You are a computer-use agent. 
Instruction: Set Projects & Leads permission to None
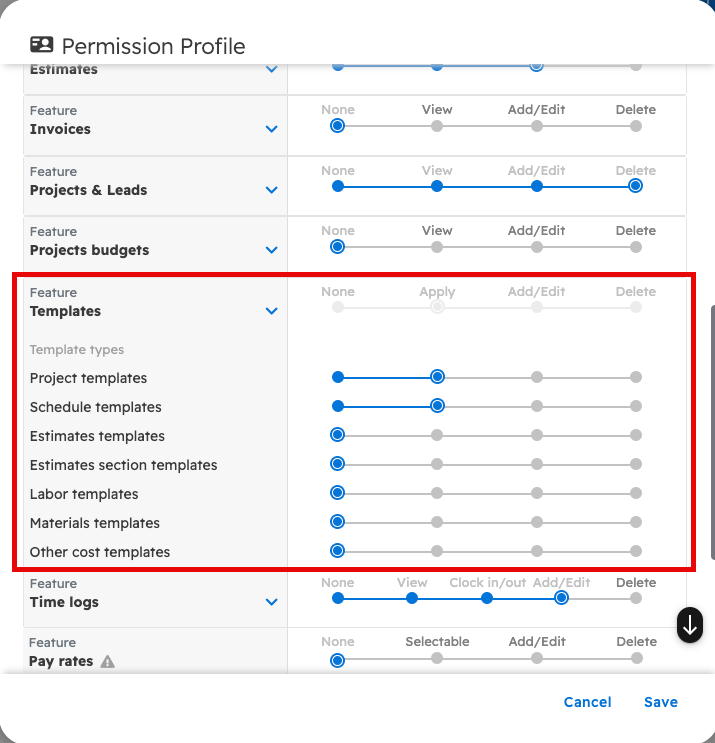tap(338, 186)
